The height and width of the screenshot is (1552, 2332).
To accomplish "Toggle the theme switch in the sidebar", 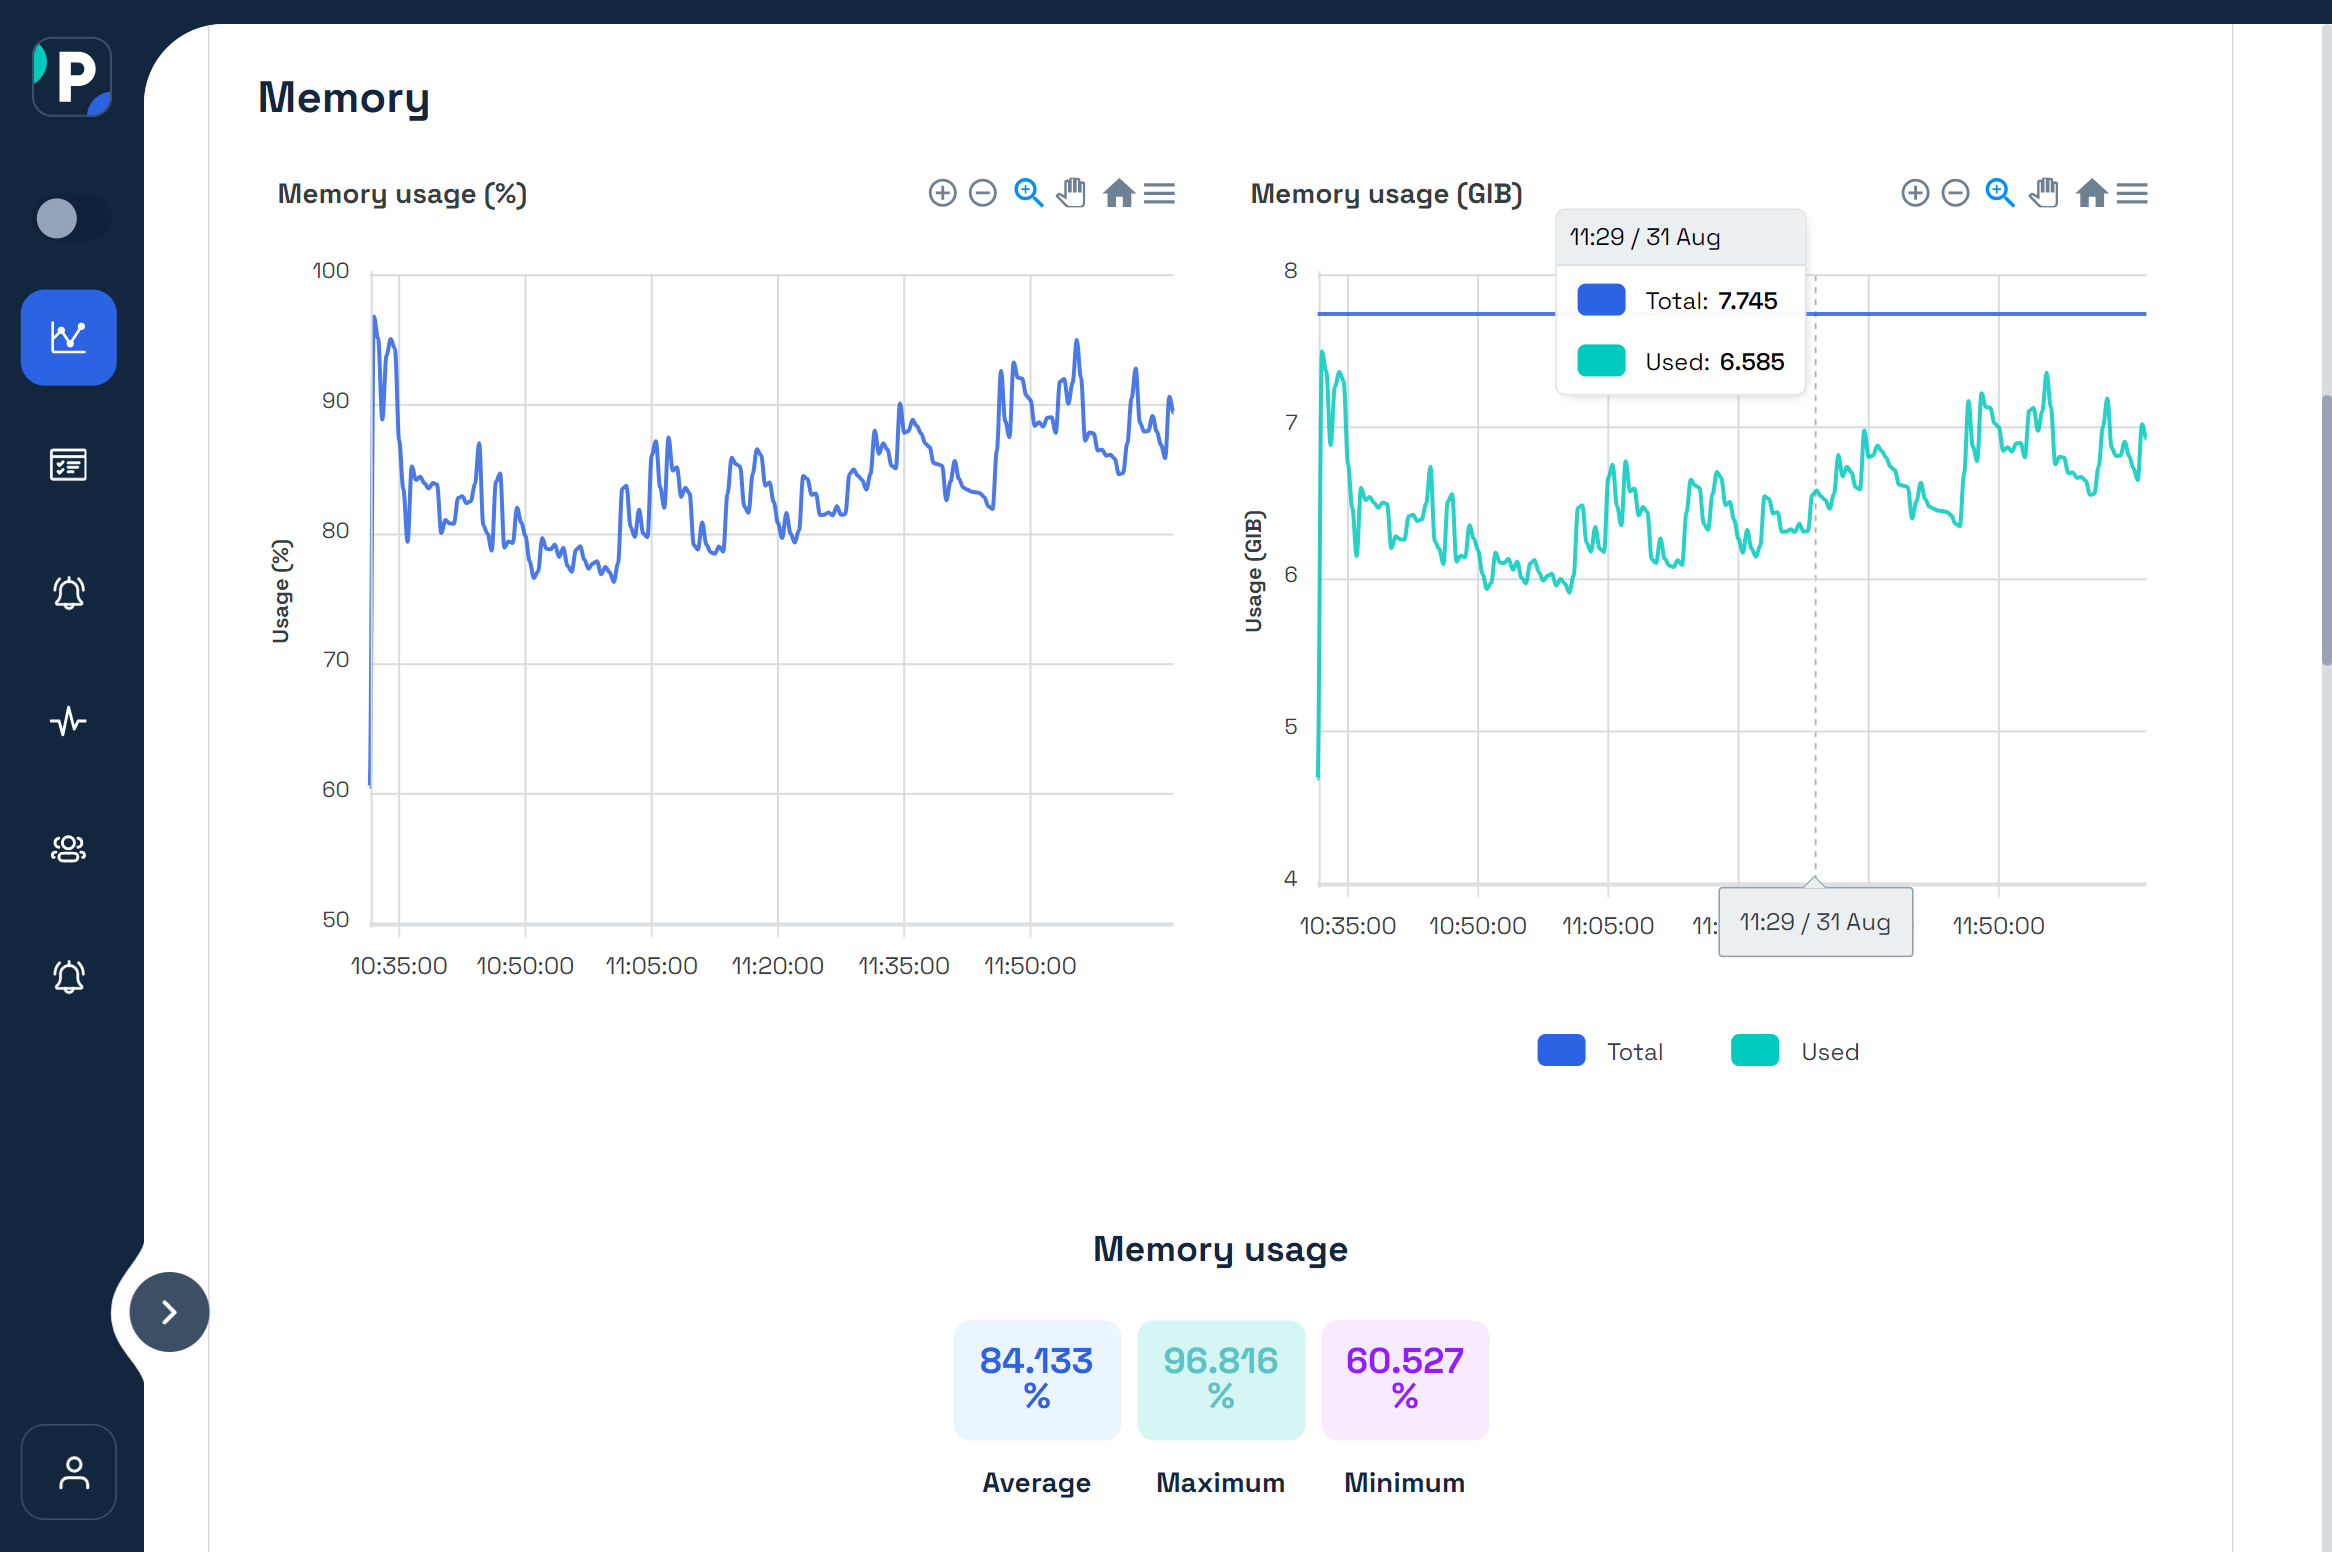I will [x=72, y=218].
